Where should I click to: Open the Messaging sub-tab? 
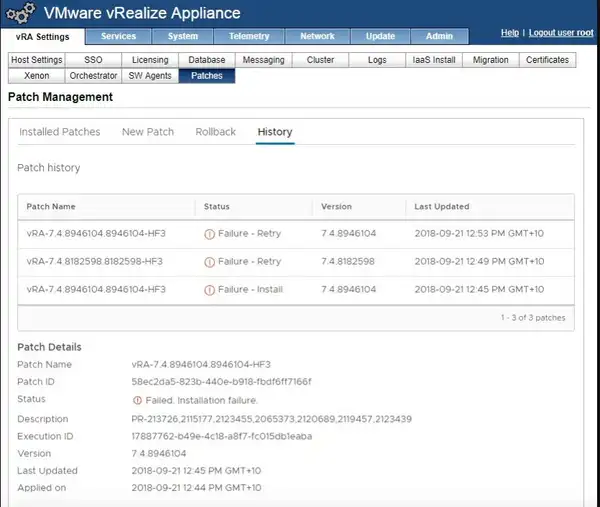coord(264,60)
